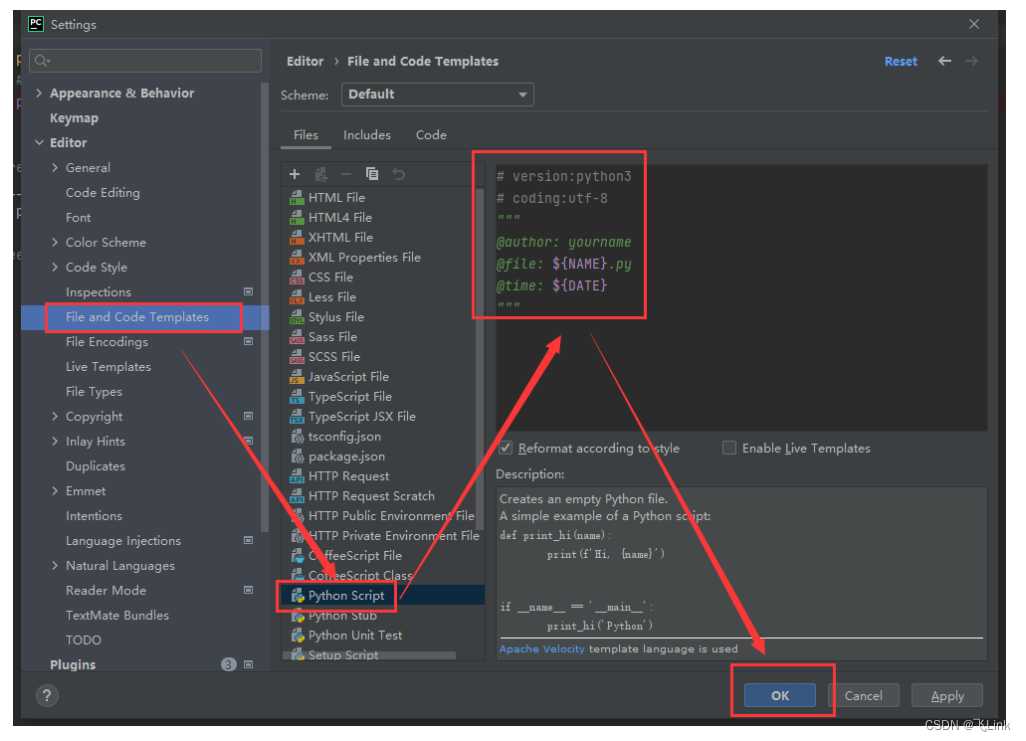This screenshot has width=1026, height=741.
Task: Expand the Code Style node
Action: tap(55, 267)
